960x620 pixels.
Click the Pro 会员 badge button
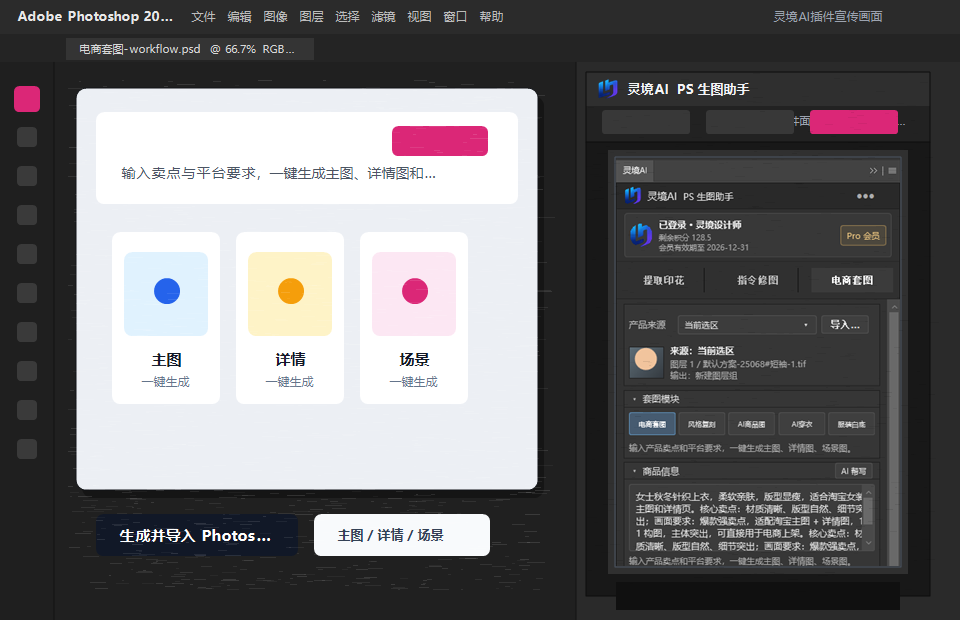click(863, 236)
